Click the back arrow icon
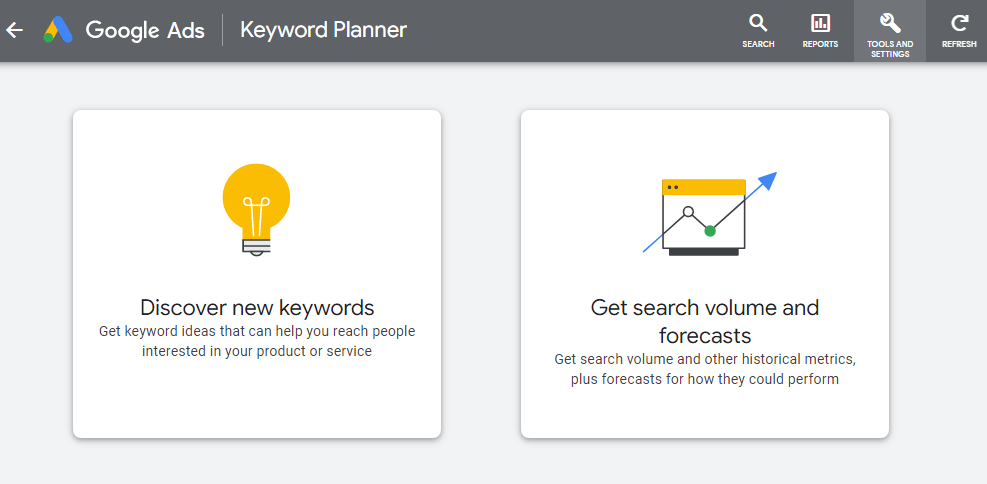 pyautogui.click(x=14, y=30)
